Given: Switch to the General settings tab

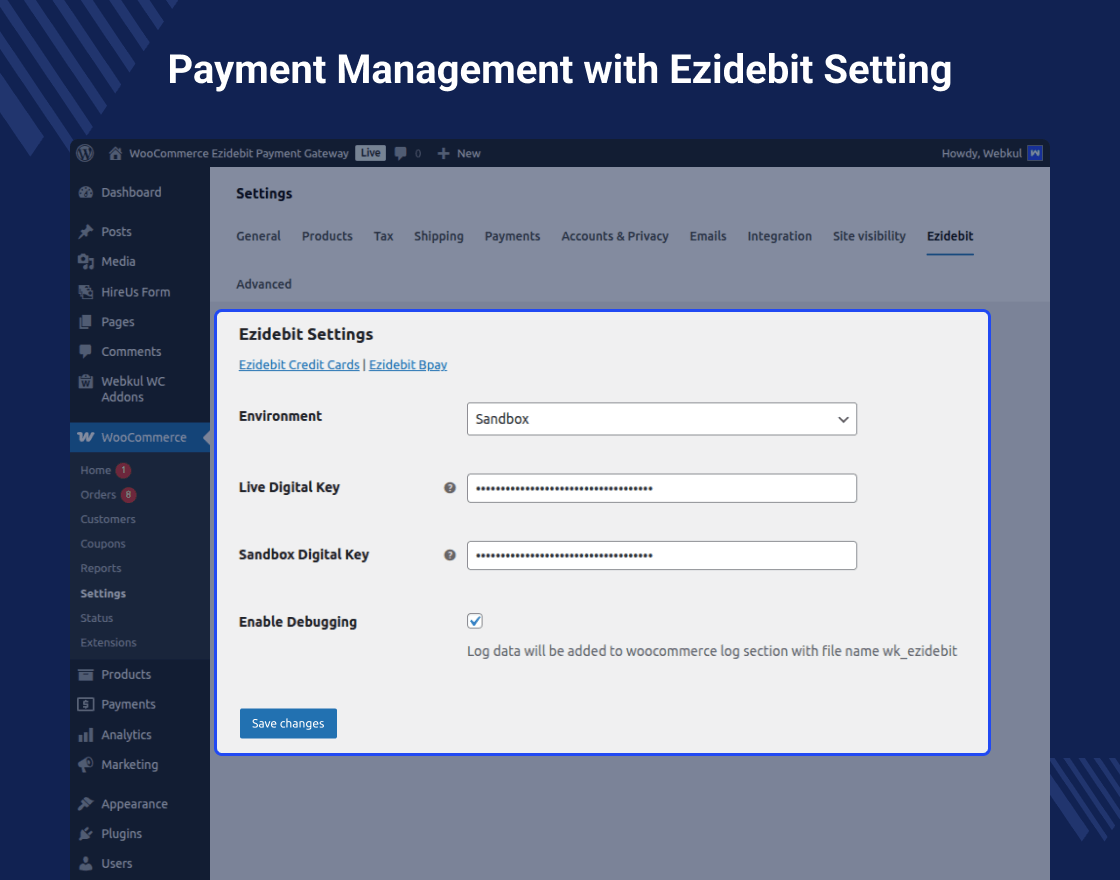Looking at the screenshot, I should click(x=259, y=236).
